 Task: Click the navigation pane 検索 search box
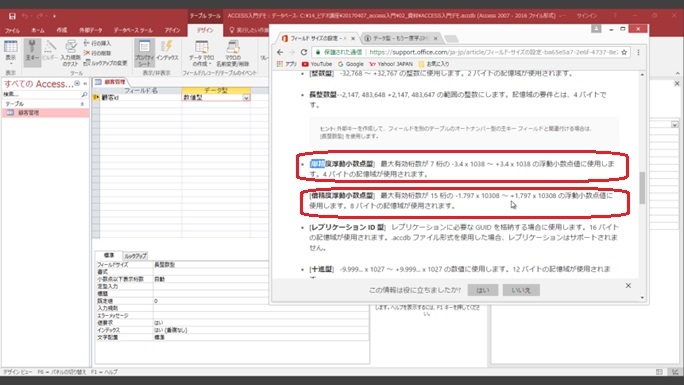[41, 94]
